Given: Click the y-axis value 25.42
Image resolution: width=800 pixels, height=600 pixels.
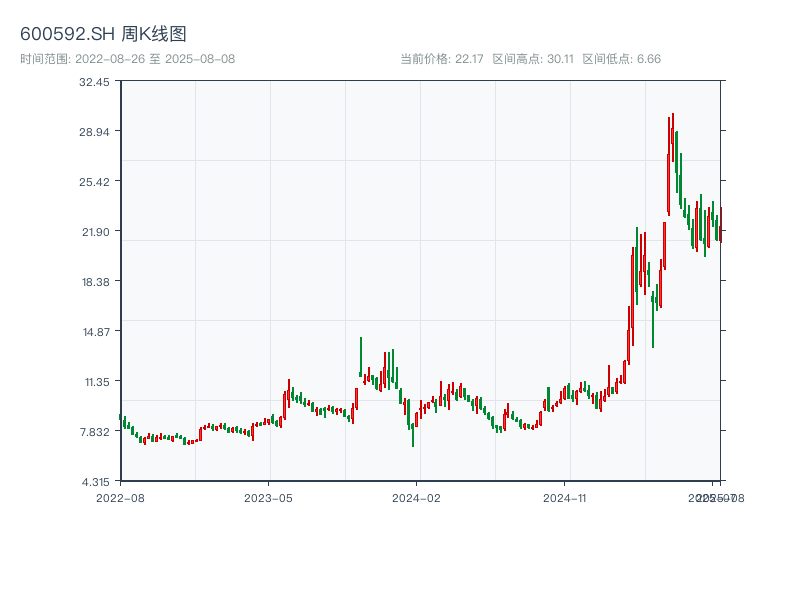Looking at the screenshot, I should pyautogui.click(x=94, y=182).
